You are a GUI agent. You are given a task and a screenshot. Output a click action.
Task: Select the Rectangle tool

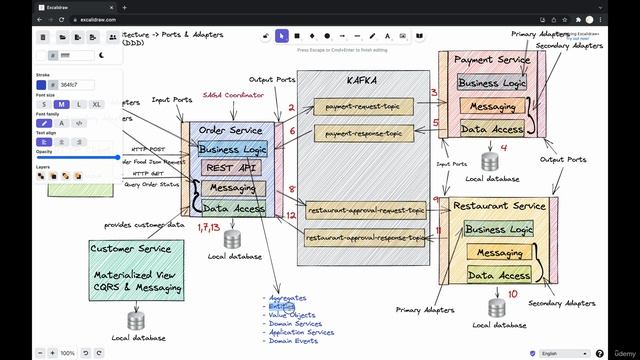point(297,36)
